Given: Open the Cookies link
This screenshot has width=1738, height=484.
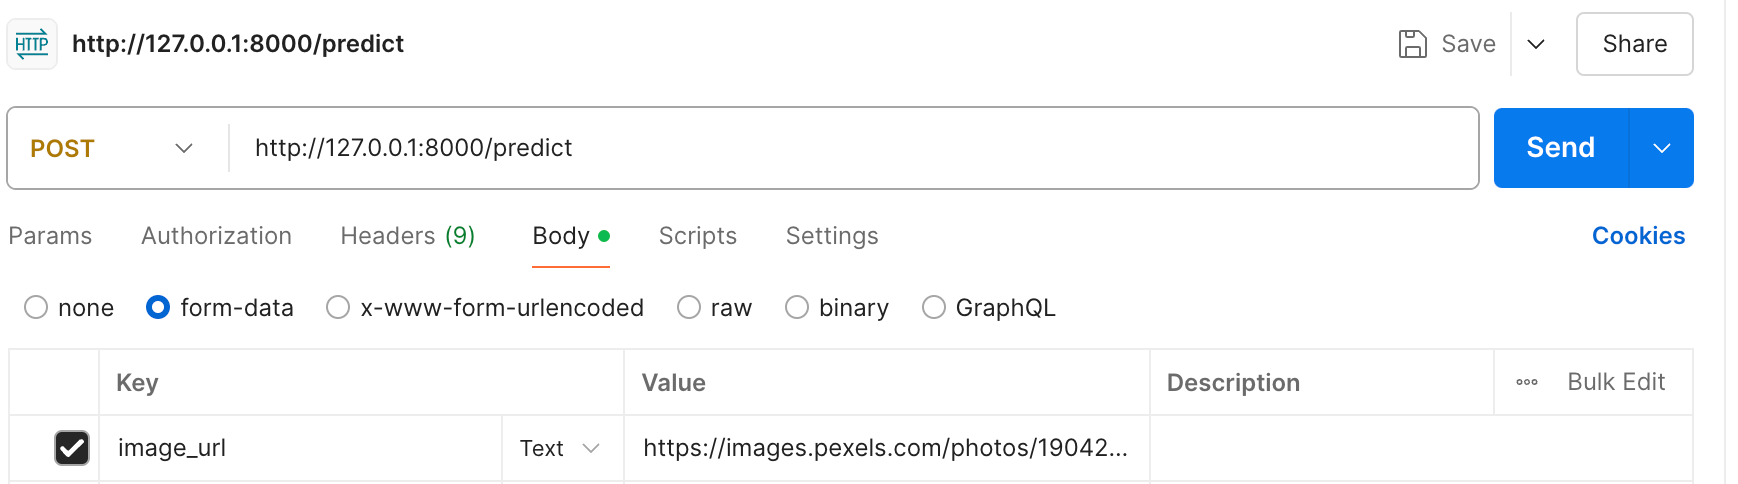Looking at the screenshot, I should (1638, 236).
